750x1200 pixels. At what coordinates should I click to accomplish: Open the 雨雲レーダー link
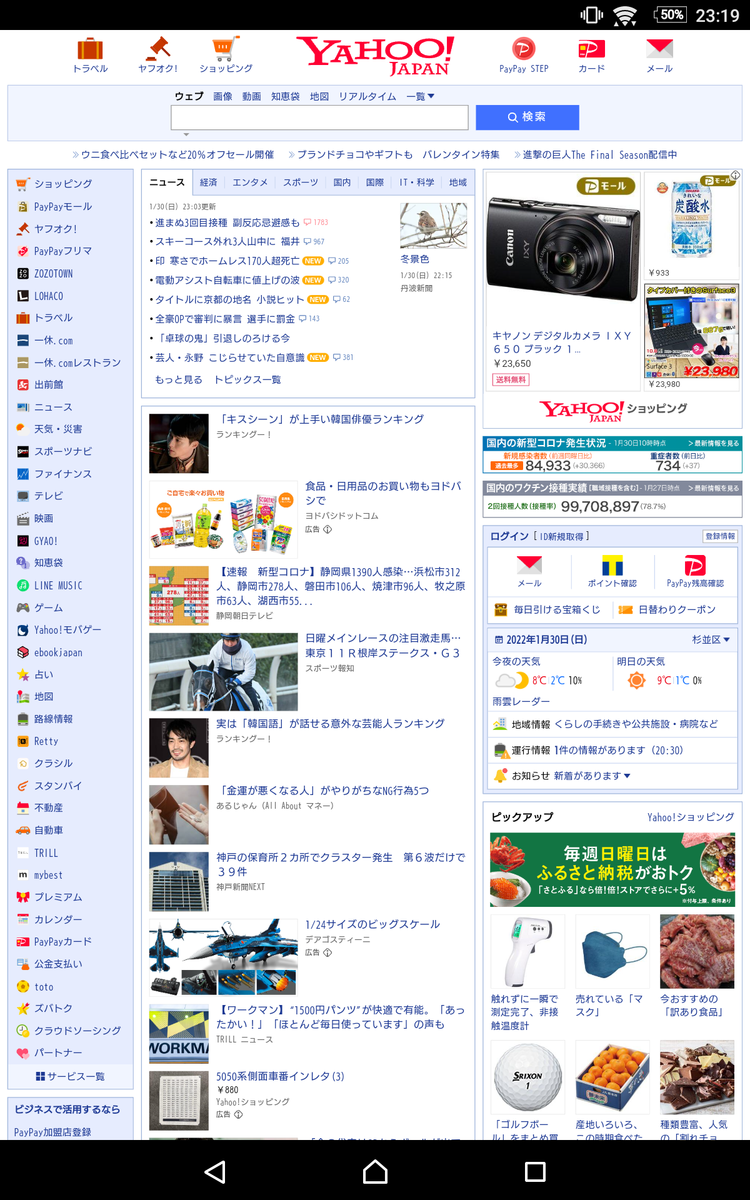coord(520,702)
